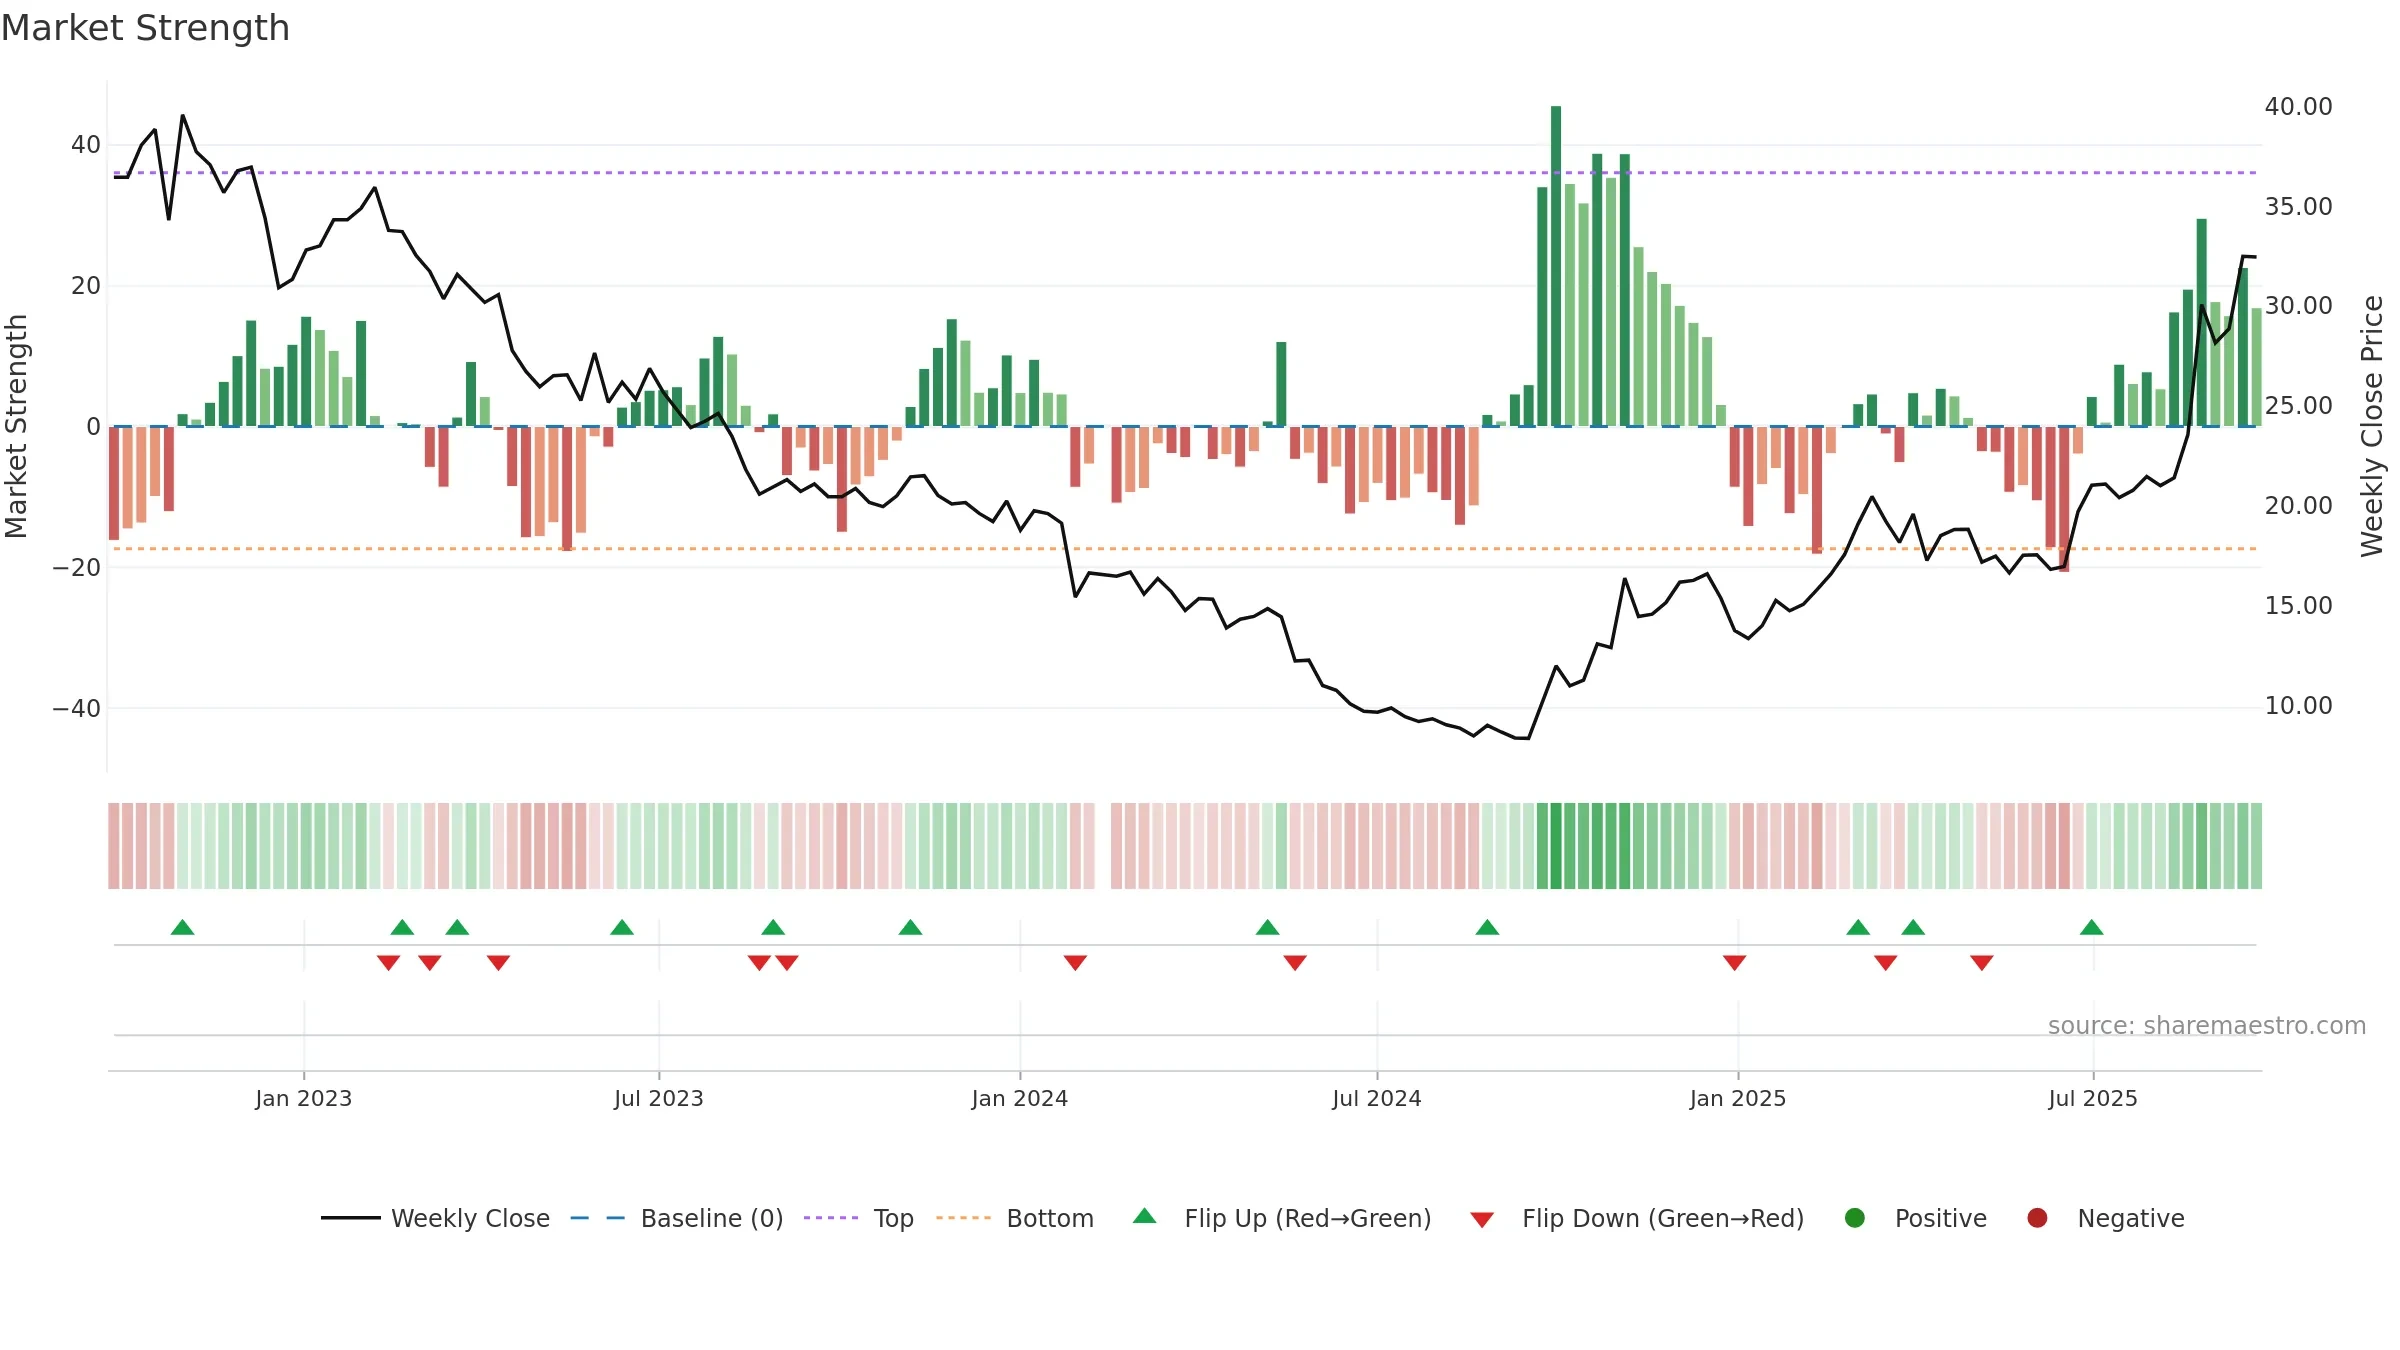Toggle Flip Up (Red→Green) legend entry
Screen dimensions: 2400x1350
(1282, 1218)
